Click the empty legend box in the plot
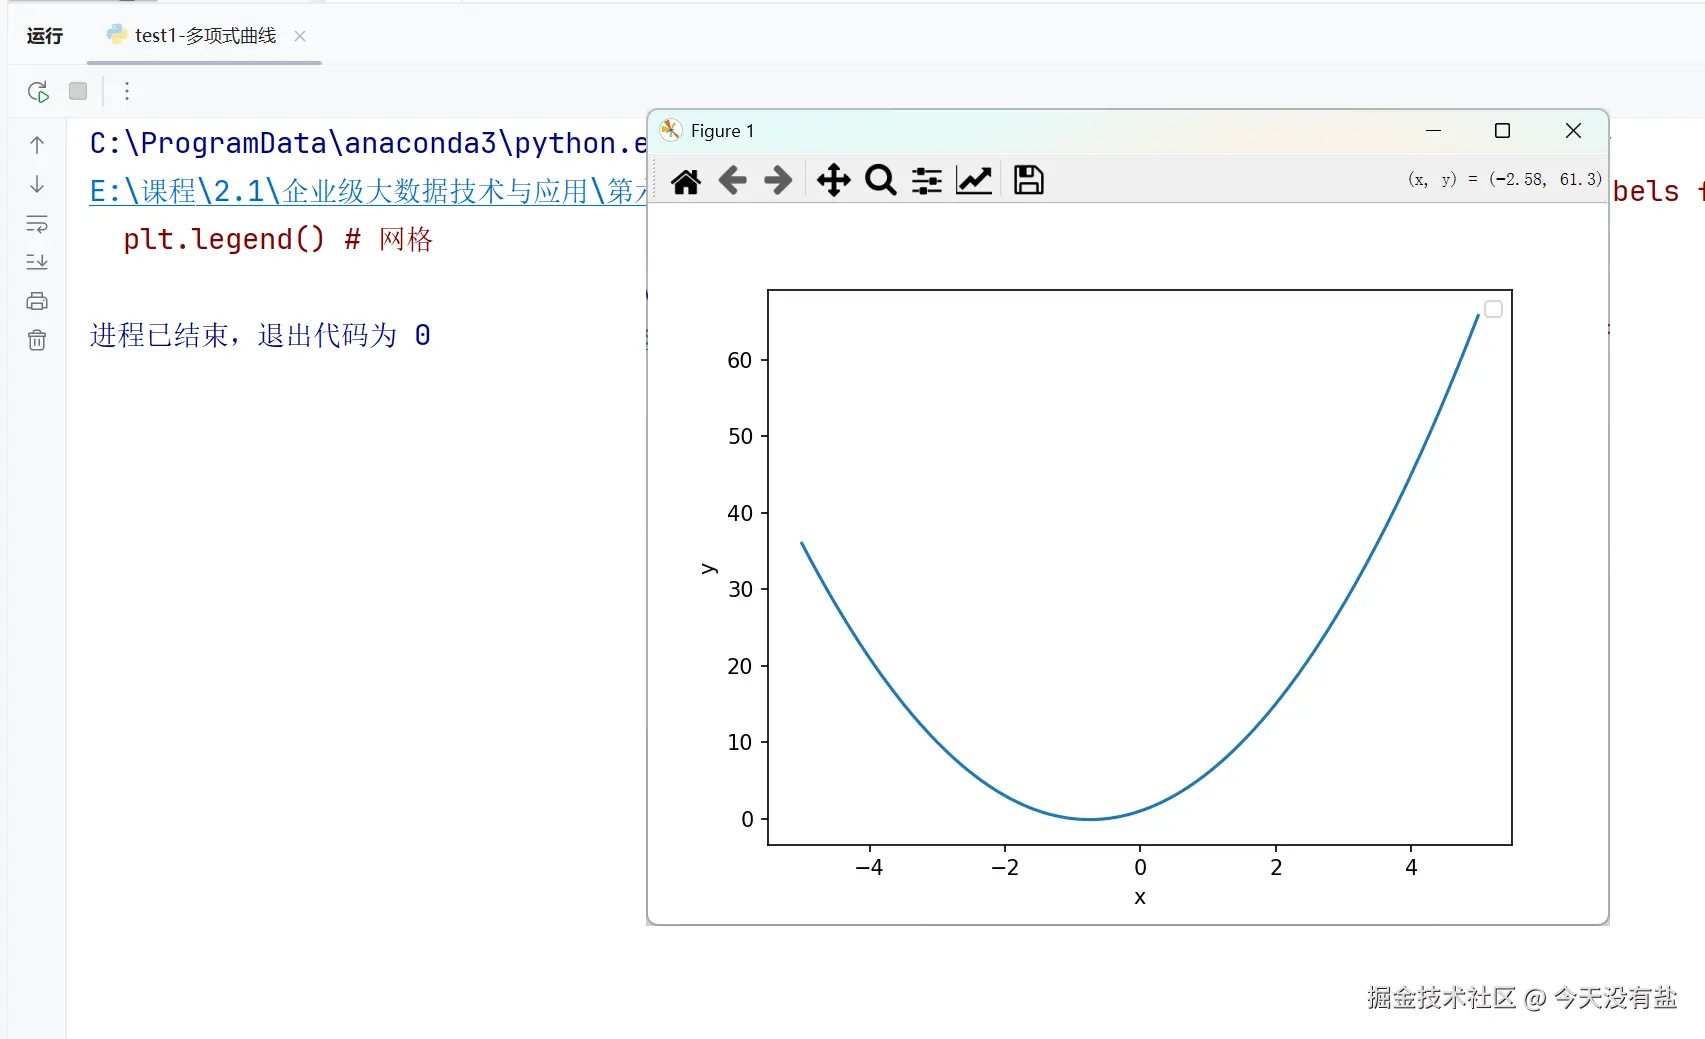The width and height of the screenshot is (1705, 1039). coord(1493,309)
